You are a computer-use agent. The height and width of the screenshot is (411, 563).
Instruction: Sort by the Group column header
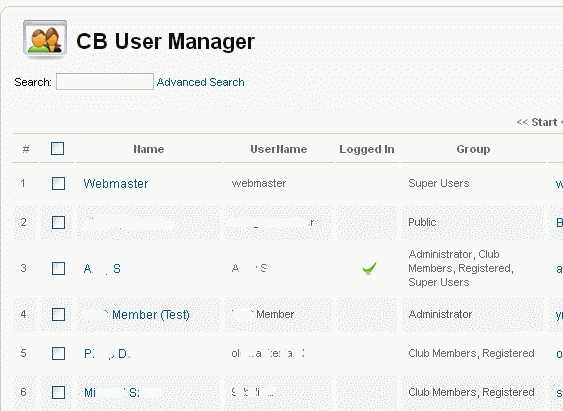[x=473, y=149]
